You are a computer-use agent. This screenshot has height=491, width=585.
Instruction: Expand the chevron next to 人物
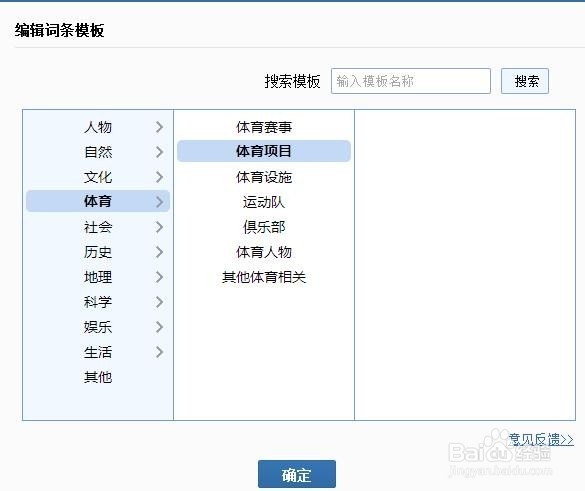tap(159, 127)
